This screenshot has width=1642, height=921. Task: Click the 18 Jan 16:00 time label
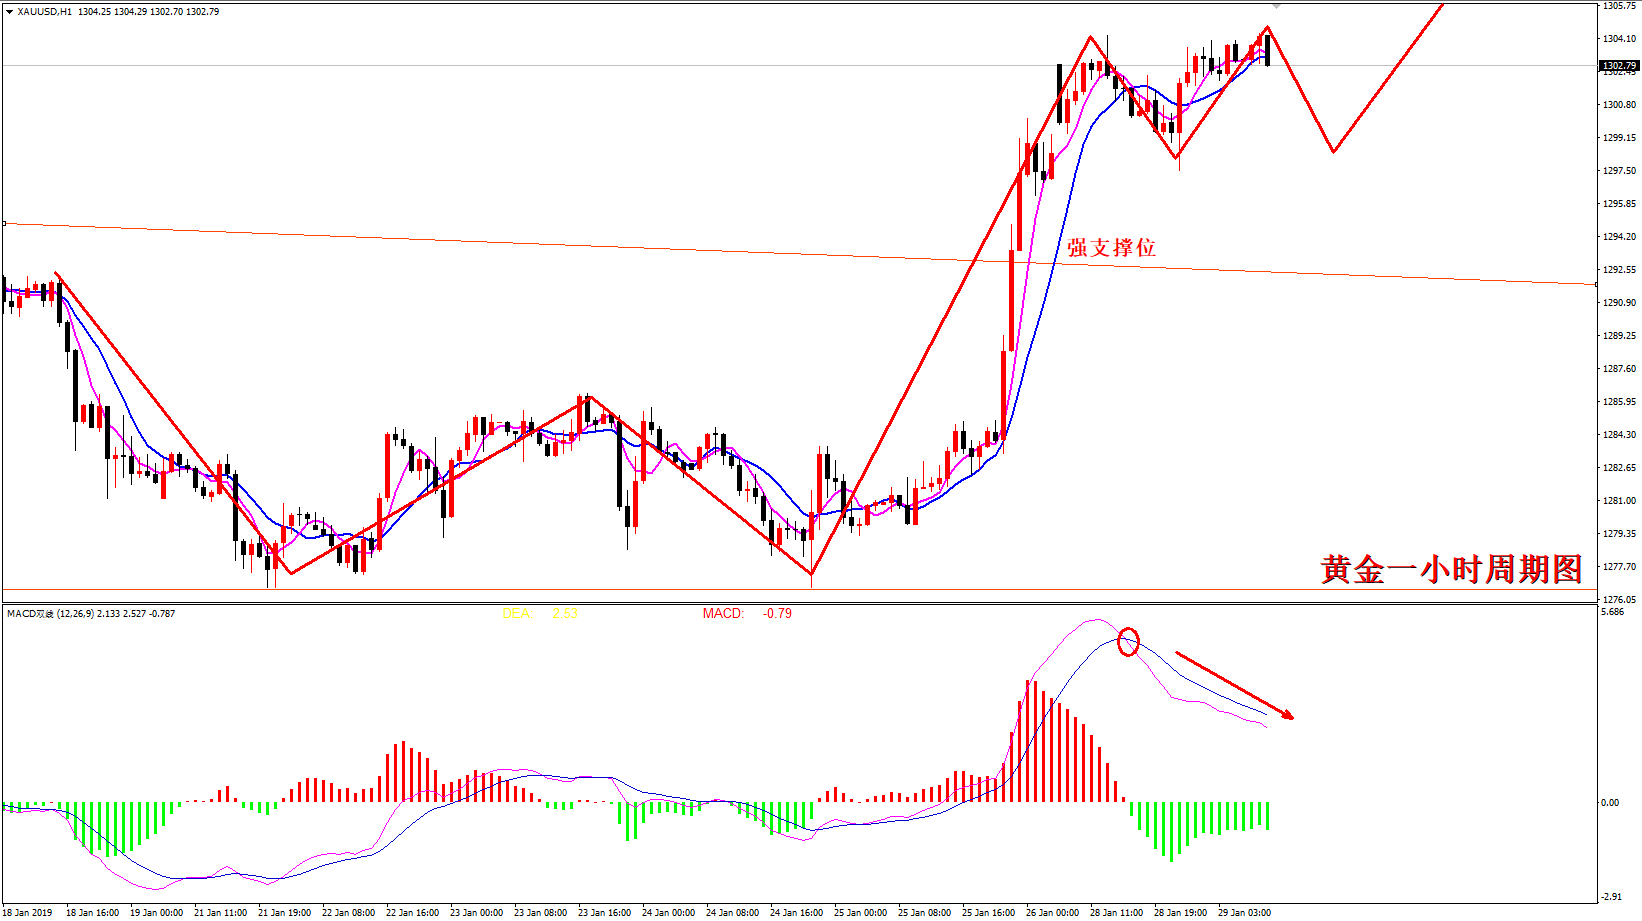pos(93,912)
